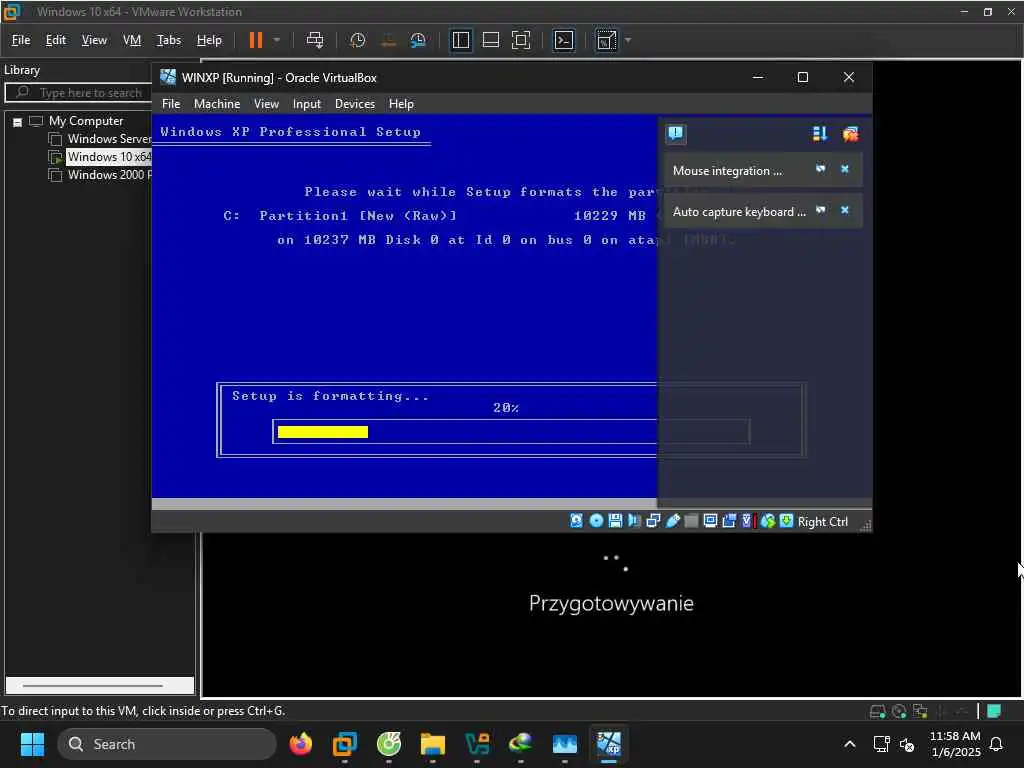The height and width of the screenshot is (768, 1024).
Task: Click the USB devices status icon
Action: point(672,520)
